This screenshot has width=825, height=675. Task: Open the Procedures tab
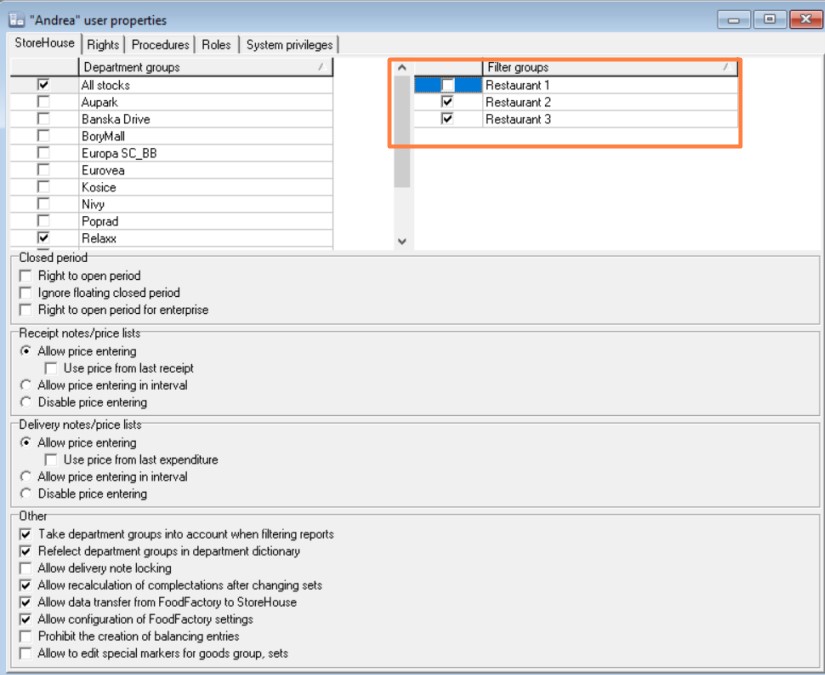pos(160,45)
